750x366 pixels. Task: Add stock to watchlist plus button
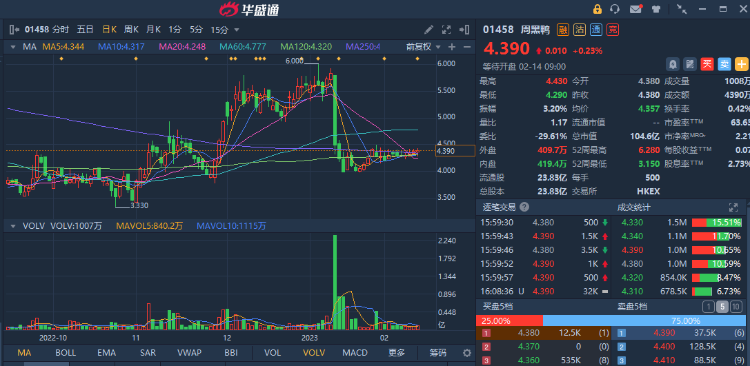pos(742,64)
